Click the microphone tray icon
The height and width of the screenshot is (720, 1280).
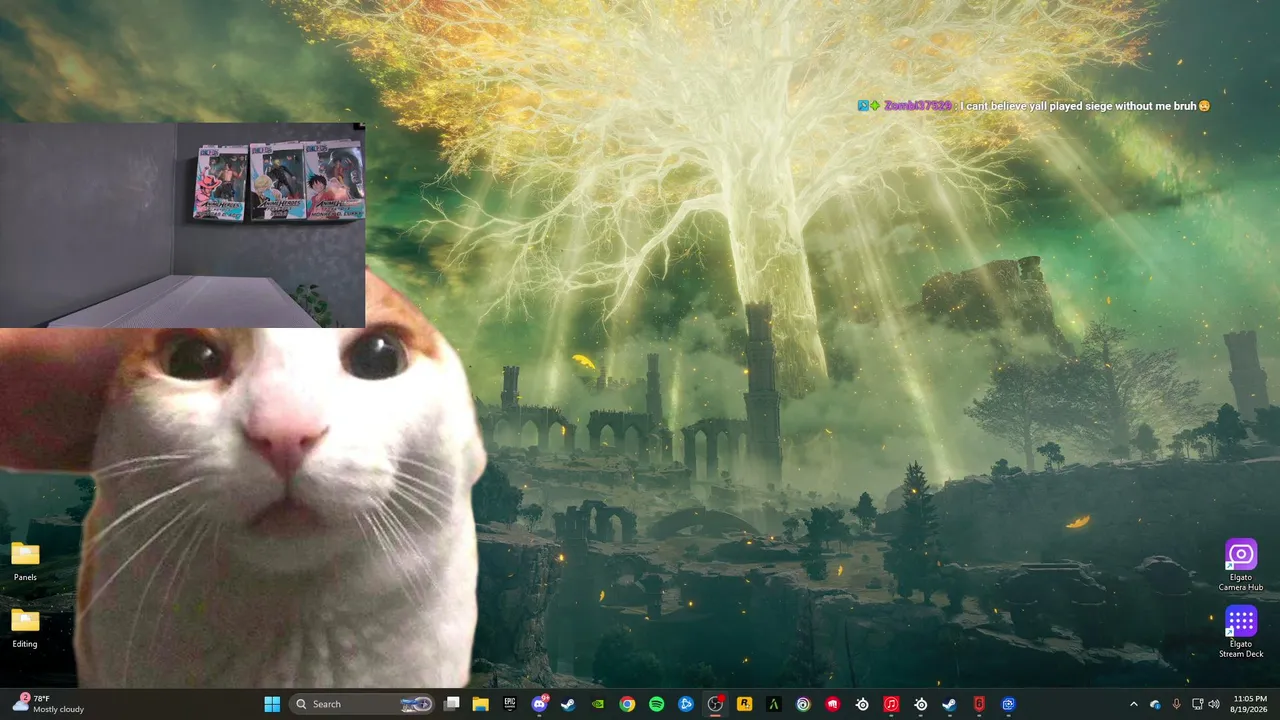point(1176,704)
